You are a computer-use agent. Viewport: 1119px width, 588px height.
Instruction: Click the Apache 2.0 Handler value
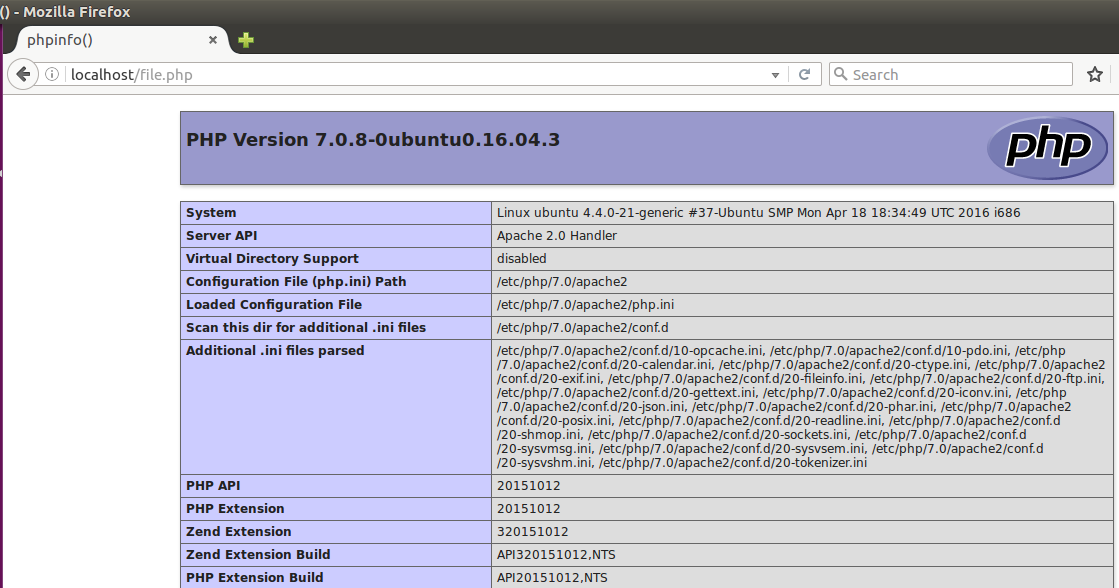557,235
